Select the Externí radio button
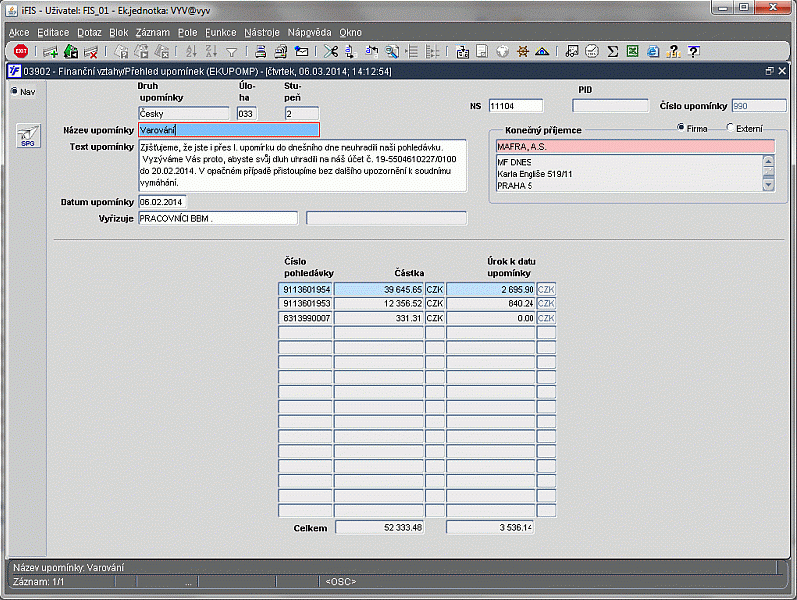Image resolution: width=797 pixels, height=600 pixels. coord(730,127)
